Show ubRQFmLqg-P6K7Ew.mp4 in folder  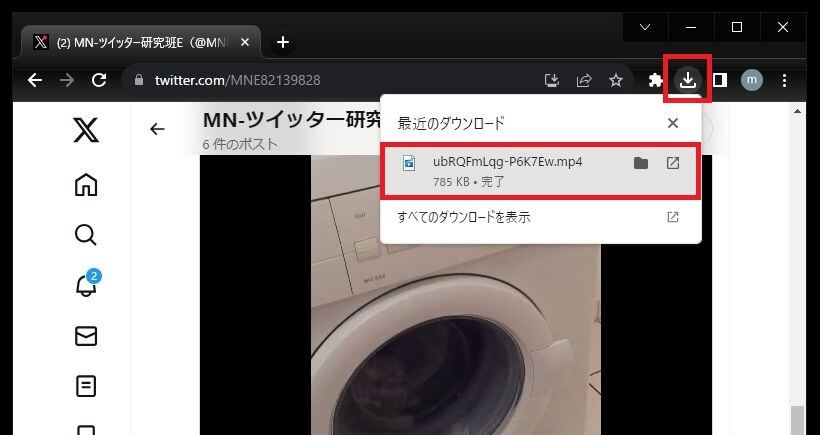641,163
